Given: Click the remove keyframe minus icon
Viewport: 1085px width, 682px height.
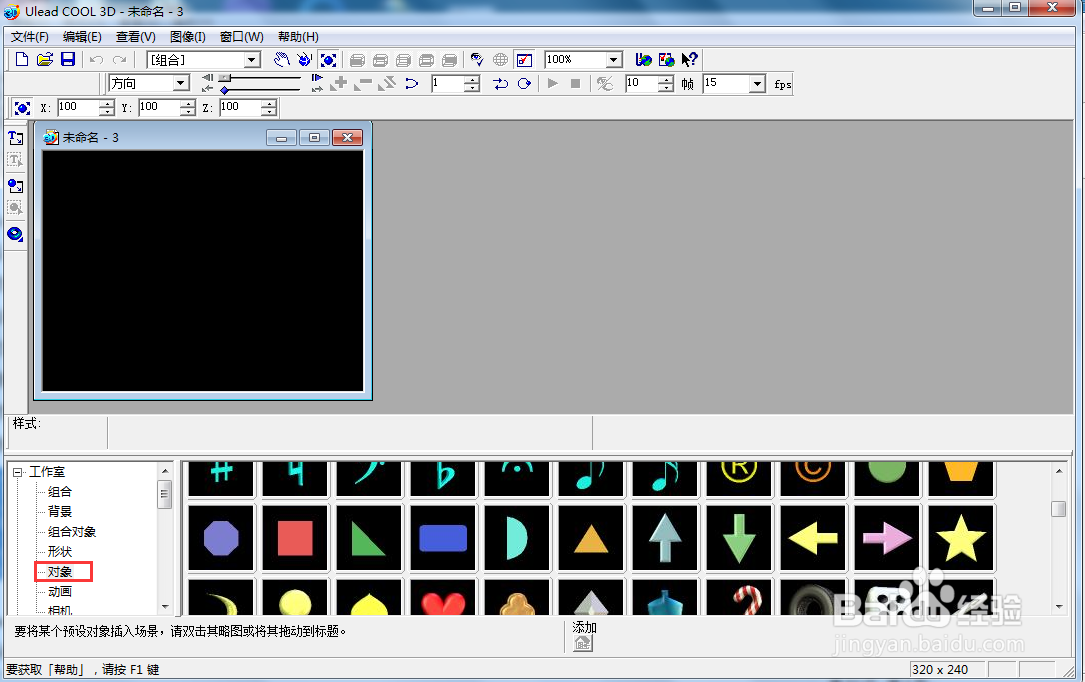Looking at the screenshot, I should click(363, 84).
